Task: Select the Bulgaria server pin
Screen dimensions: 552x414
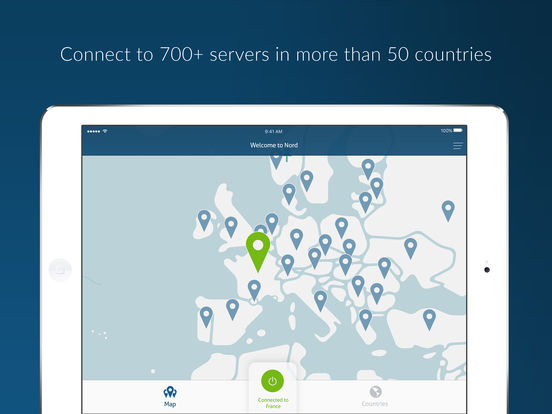Action: coord(377,294)
